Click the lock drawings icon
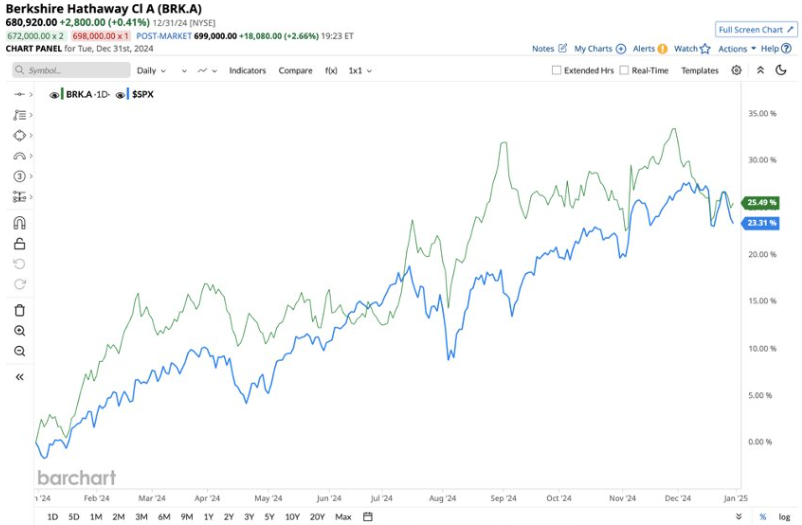This screenshot has width=802, height=525. click(x=19, y=244)
